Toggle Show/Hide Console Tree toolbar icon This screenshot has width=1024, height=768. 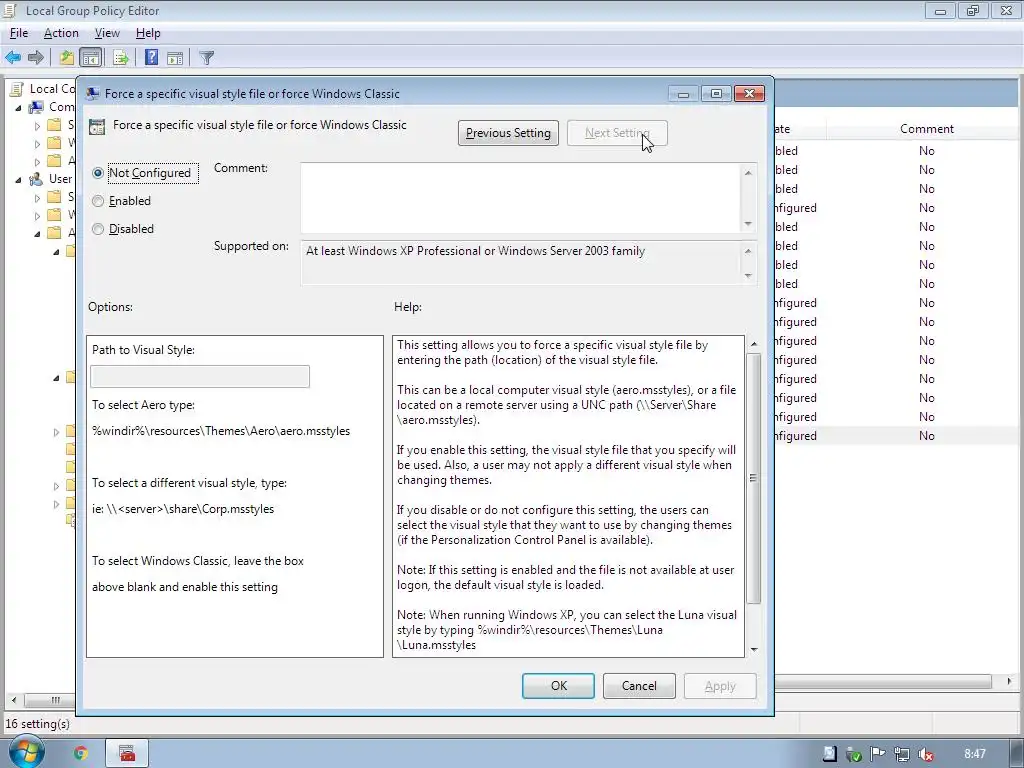[91, 57]
